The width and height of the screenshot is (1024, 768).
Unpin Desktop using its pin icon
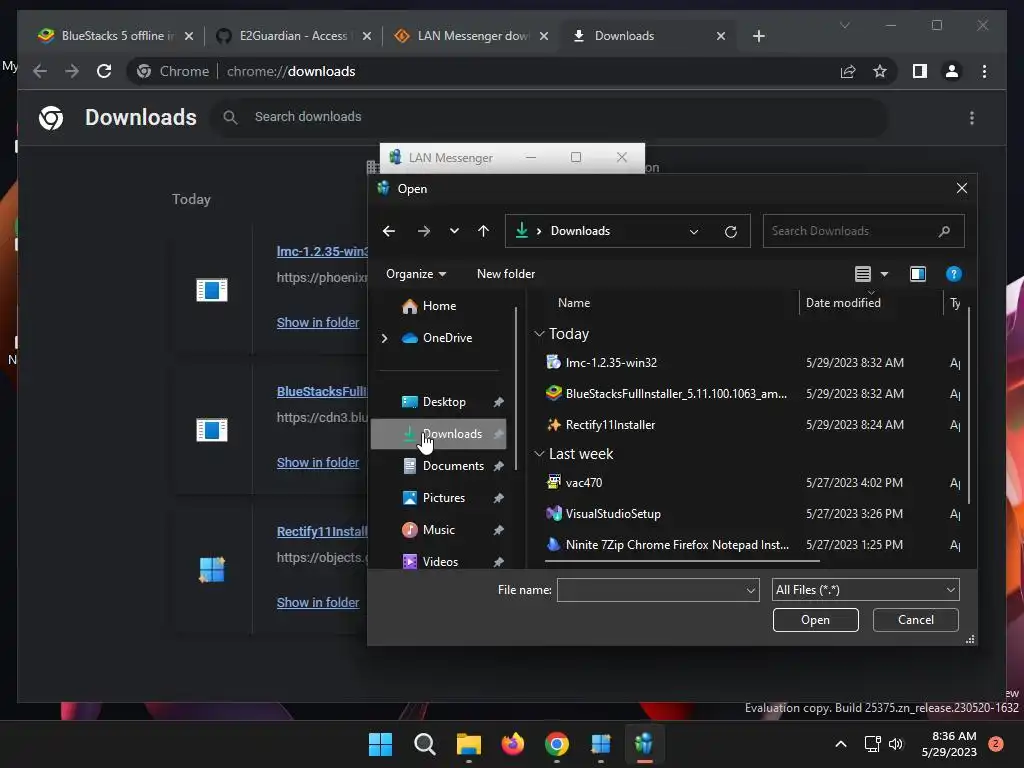498,402
